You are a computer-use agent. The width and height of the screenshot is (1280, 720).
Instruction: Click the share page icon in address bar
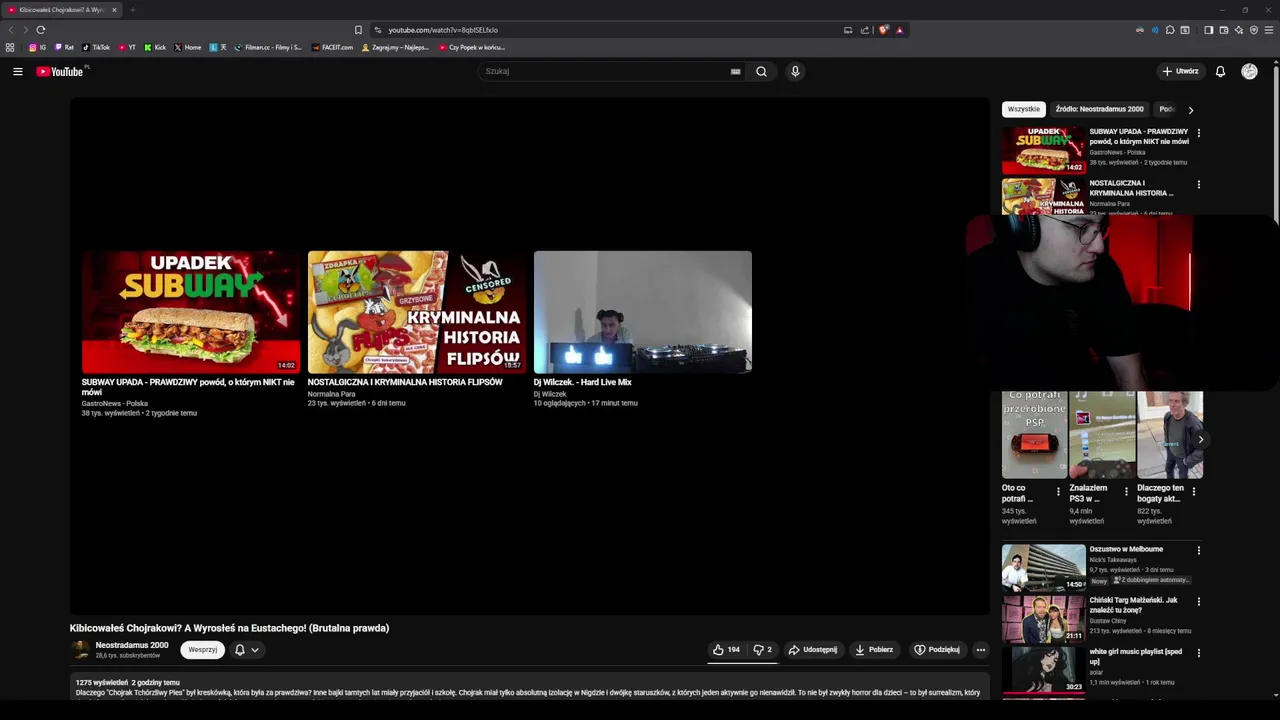[865, 30]
